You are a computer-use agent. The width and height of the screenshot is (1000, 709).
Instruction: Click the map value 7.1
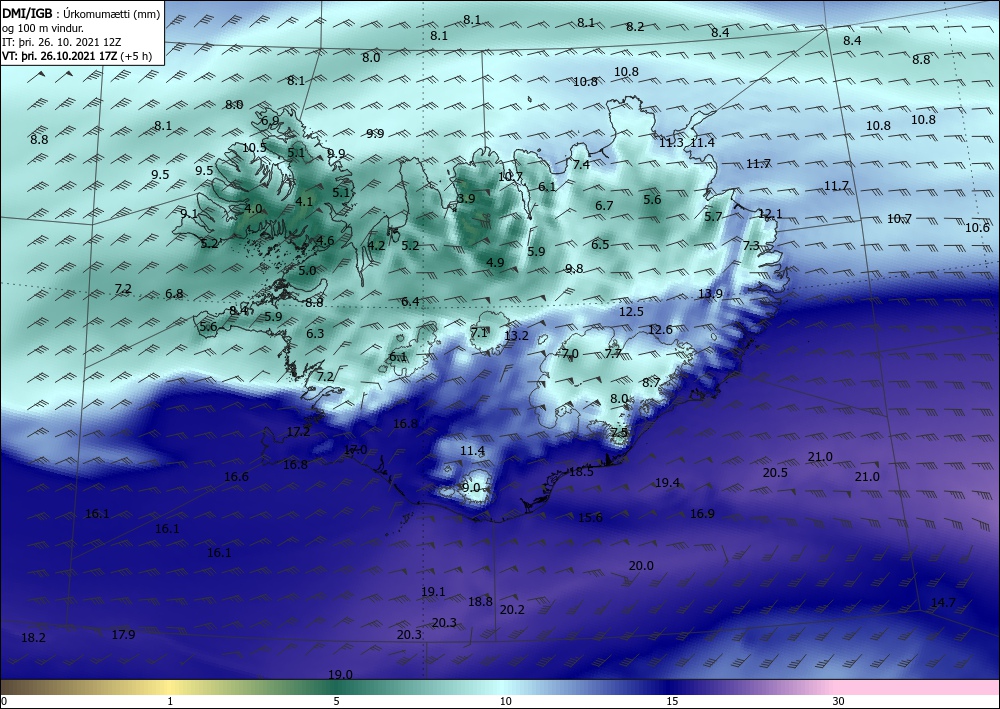479,333
